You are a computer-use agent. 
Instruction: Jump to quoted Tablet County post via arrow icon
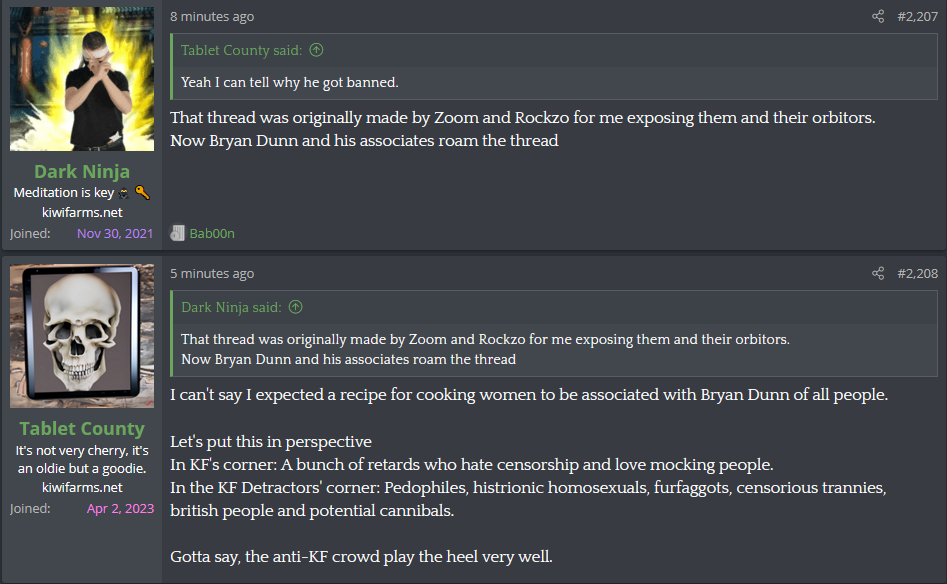click(x=316, y=50)
